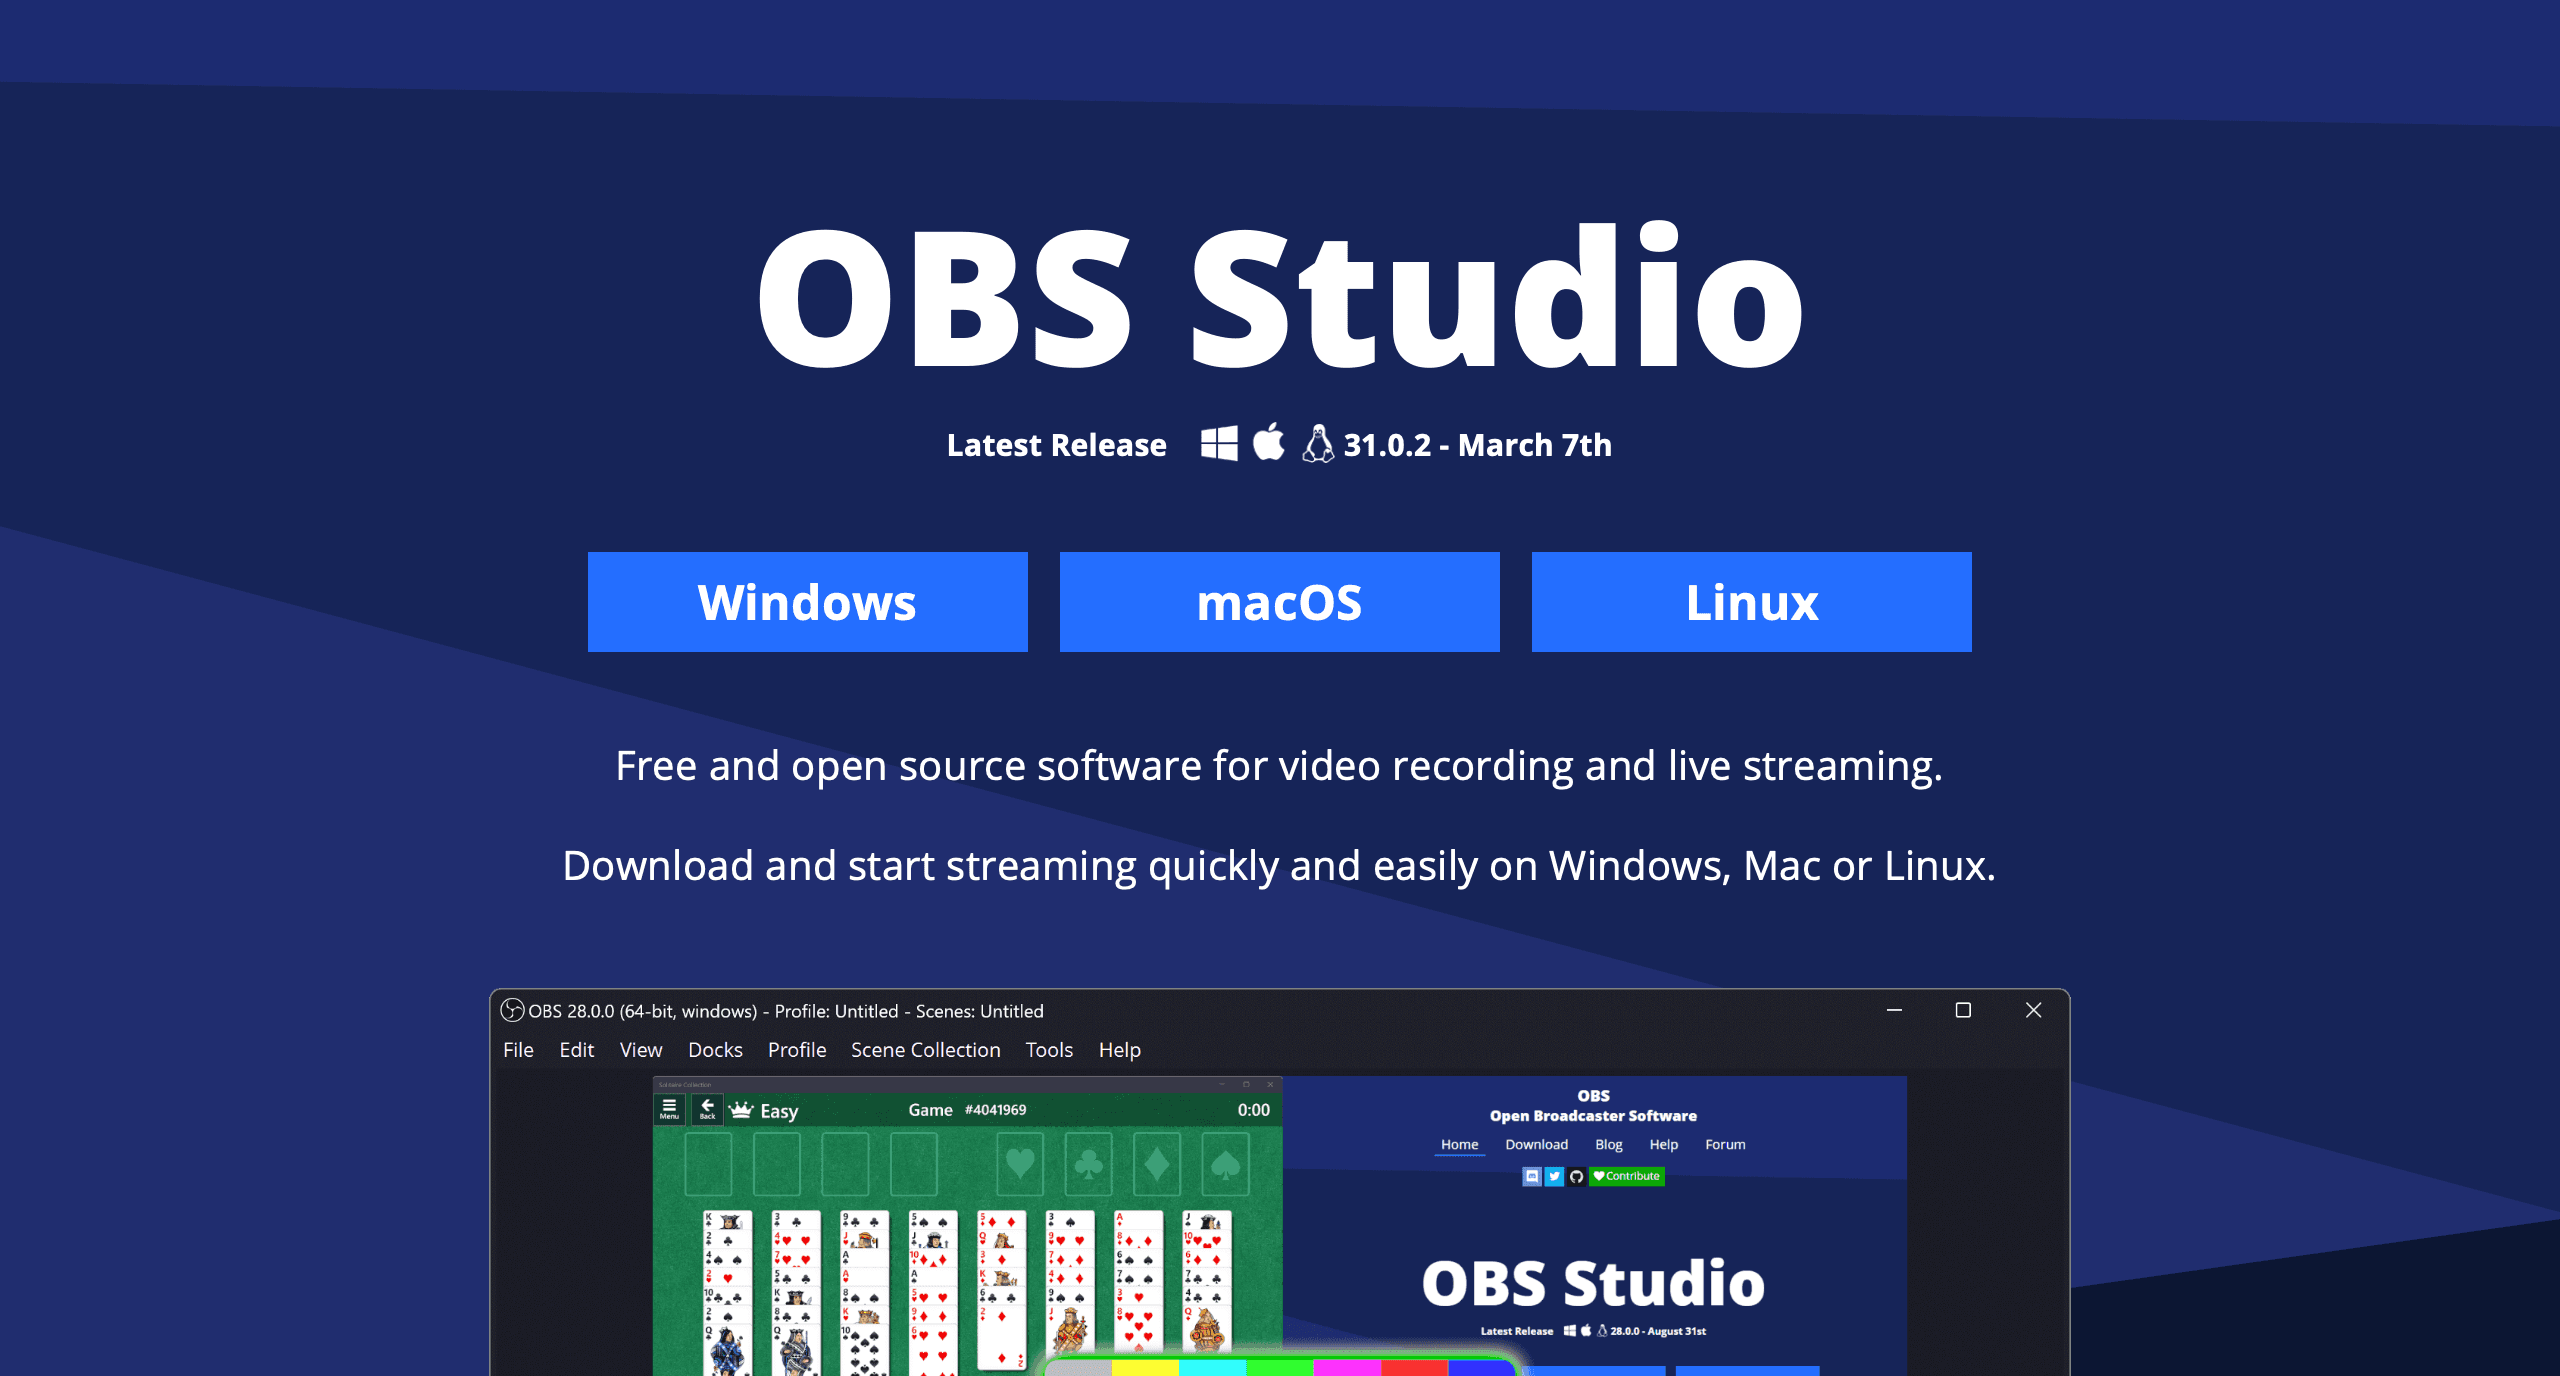The image size is (2560, 1376).
Task: Open the Edit menu in the OBS window
Action: (576, 1050)
